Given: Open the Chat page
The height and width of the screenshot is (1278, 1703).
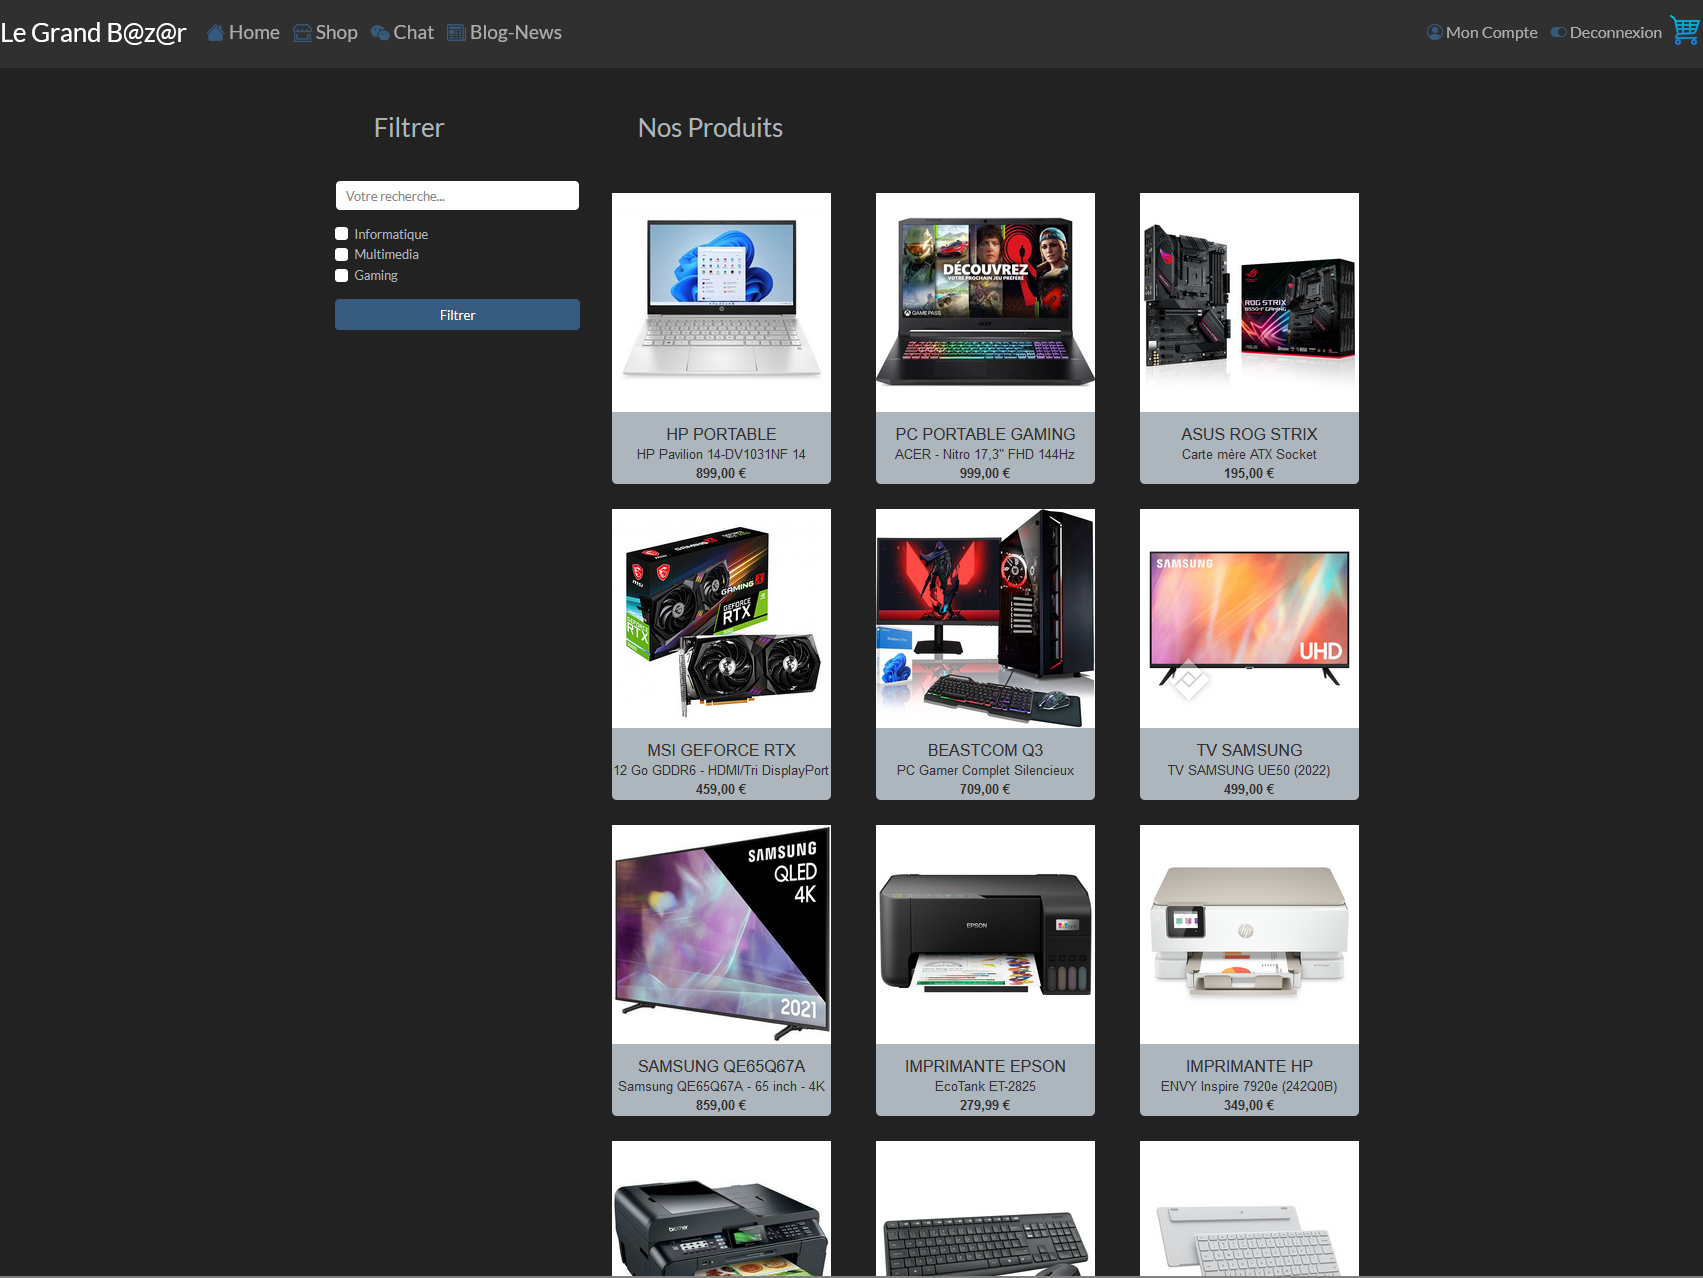Looking at the screenshot, I should click(x=413, y=32).
